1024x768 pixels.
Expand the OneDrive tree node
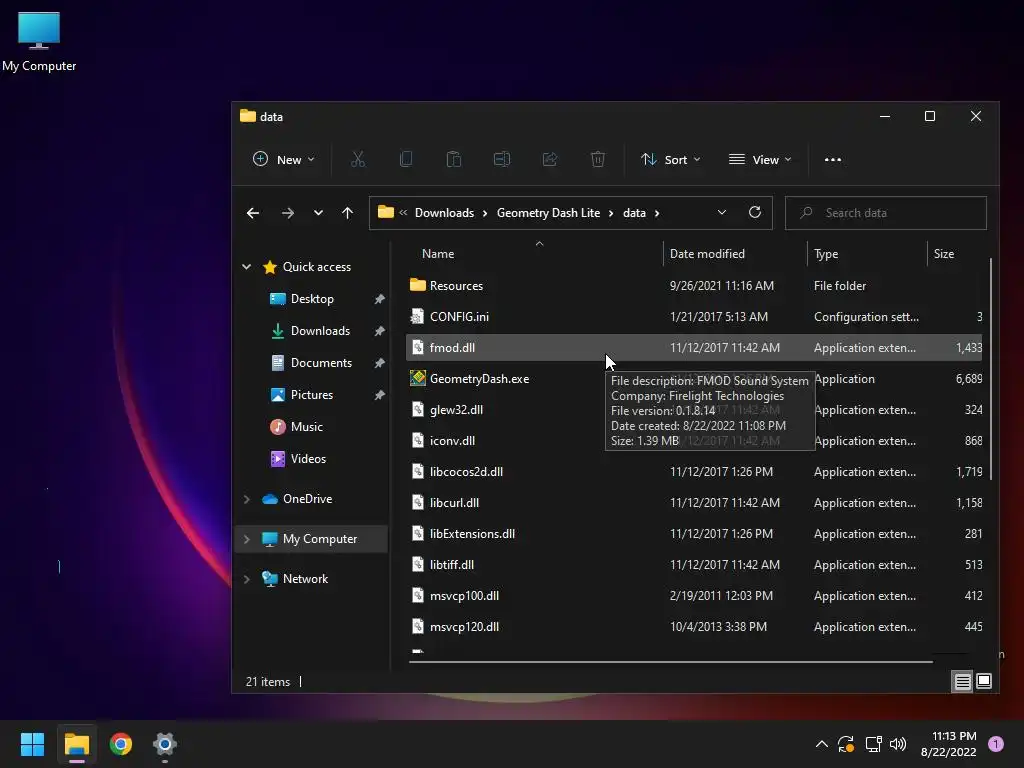pyautogui.click(x=247, y=499)
